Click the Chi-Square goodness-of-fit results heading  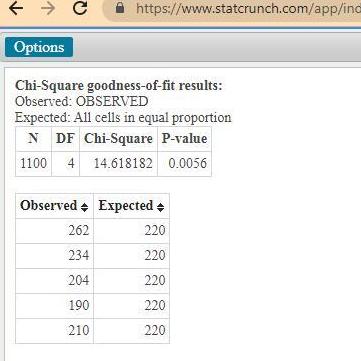click(x=118, y=86)
